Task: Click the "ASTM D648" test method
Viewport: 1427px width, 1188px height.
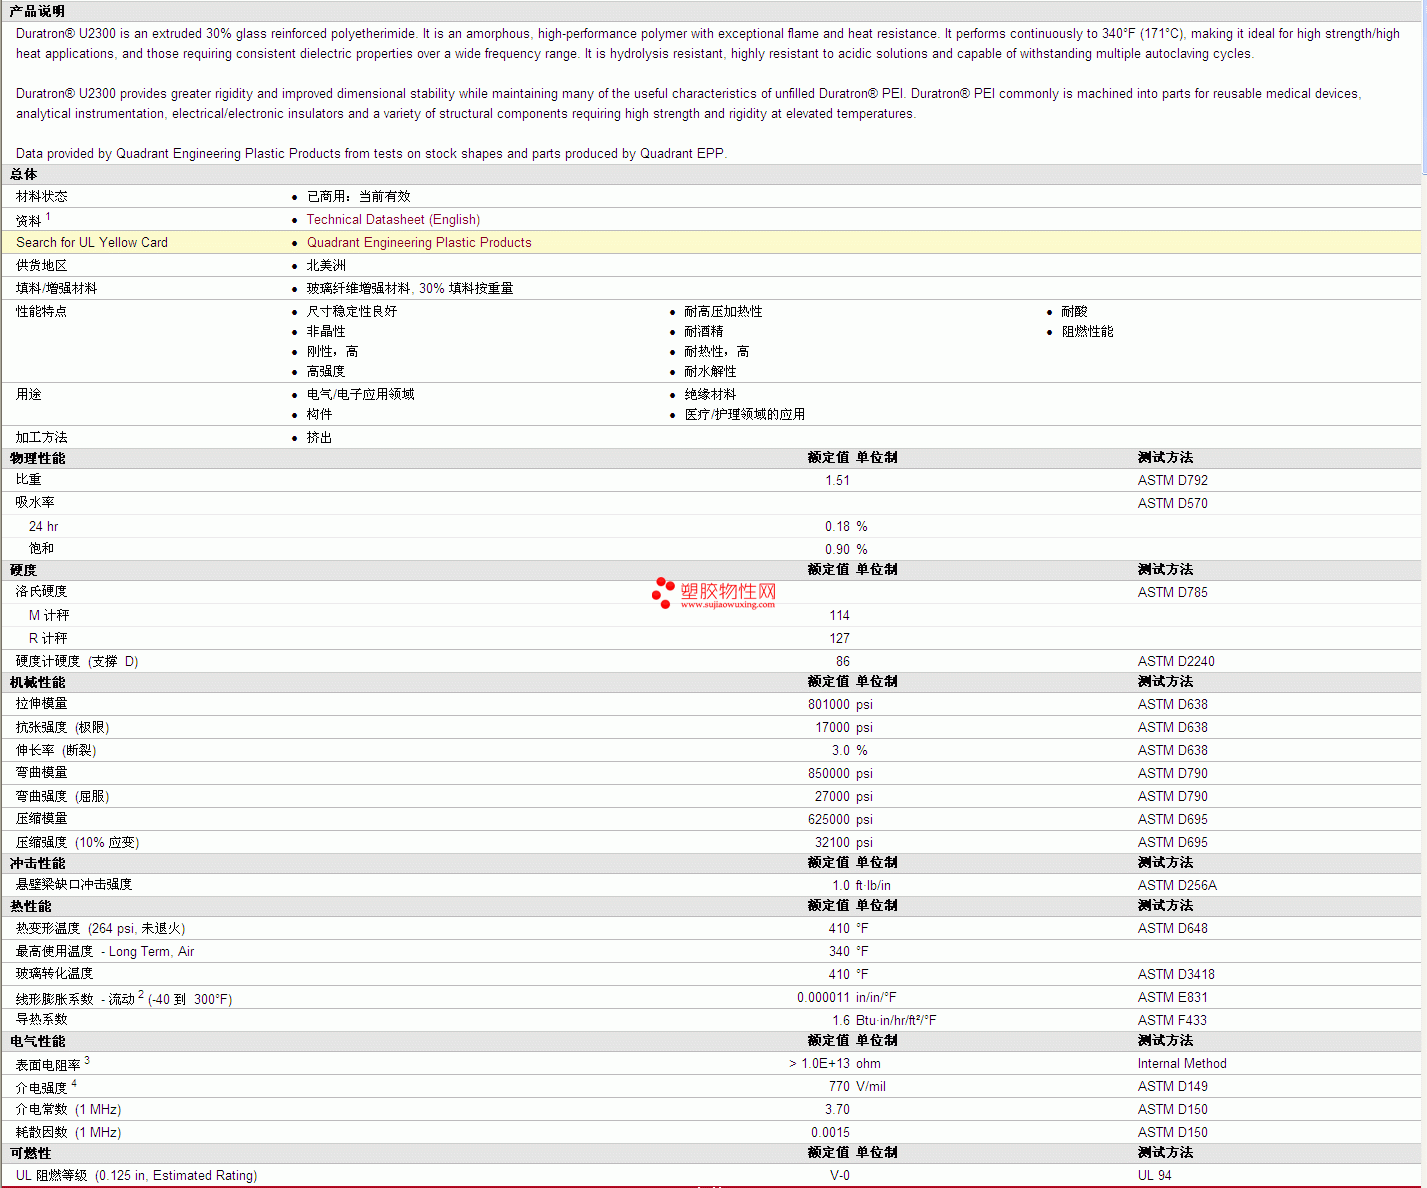Action: click(1173, 929)
